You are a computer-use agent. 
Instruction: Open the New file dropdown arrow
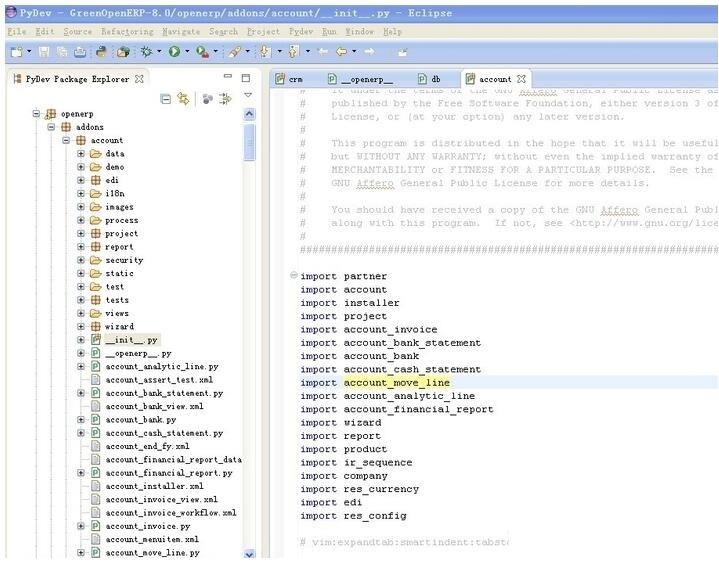coord(29,51)
